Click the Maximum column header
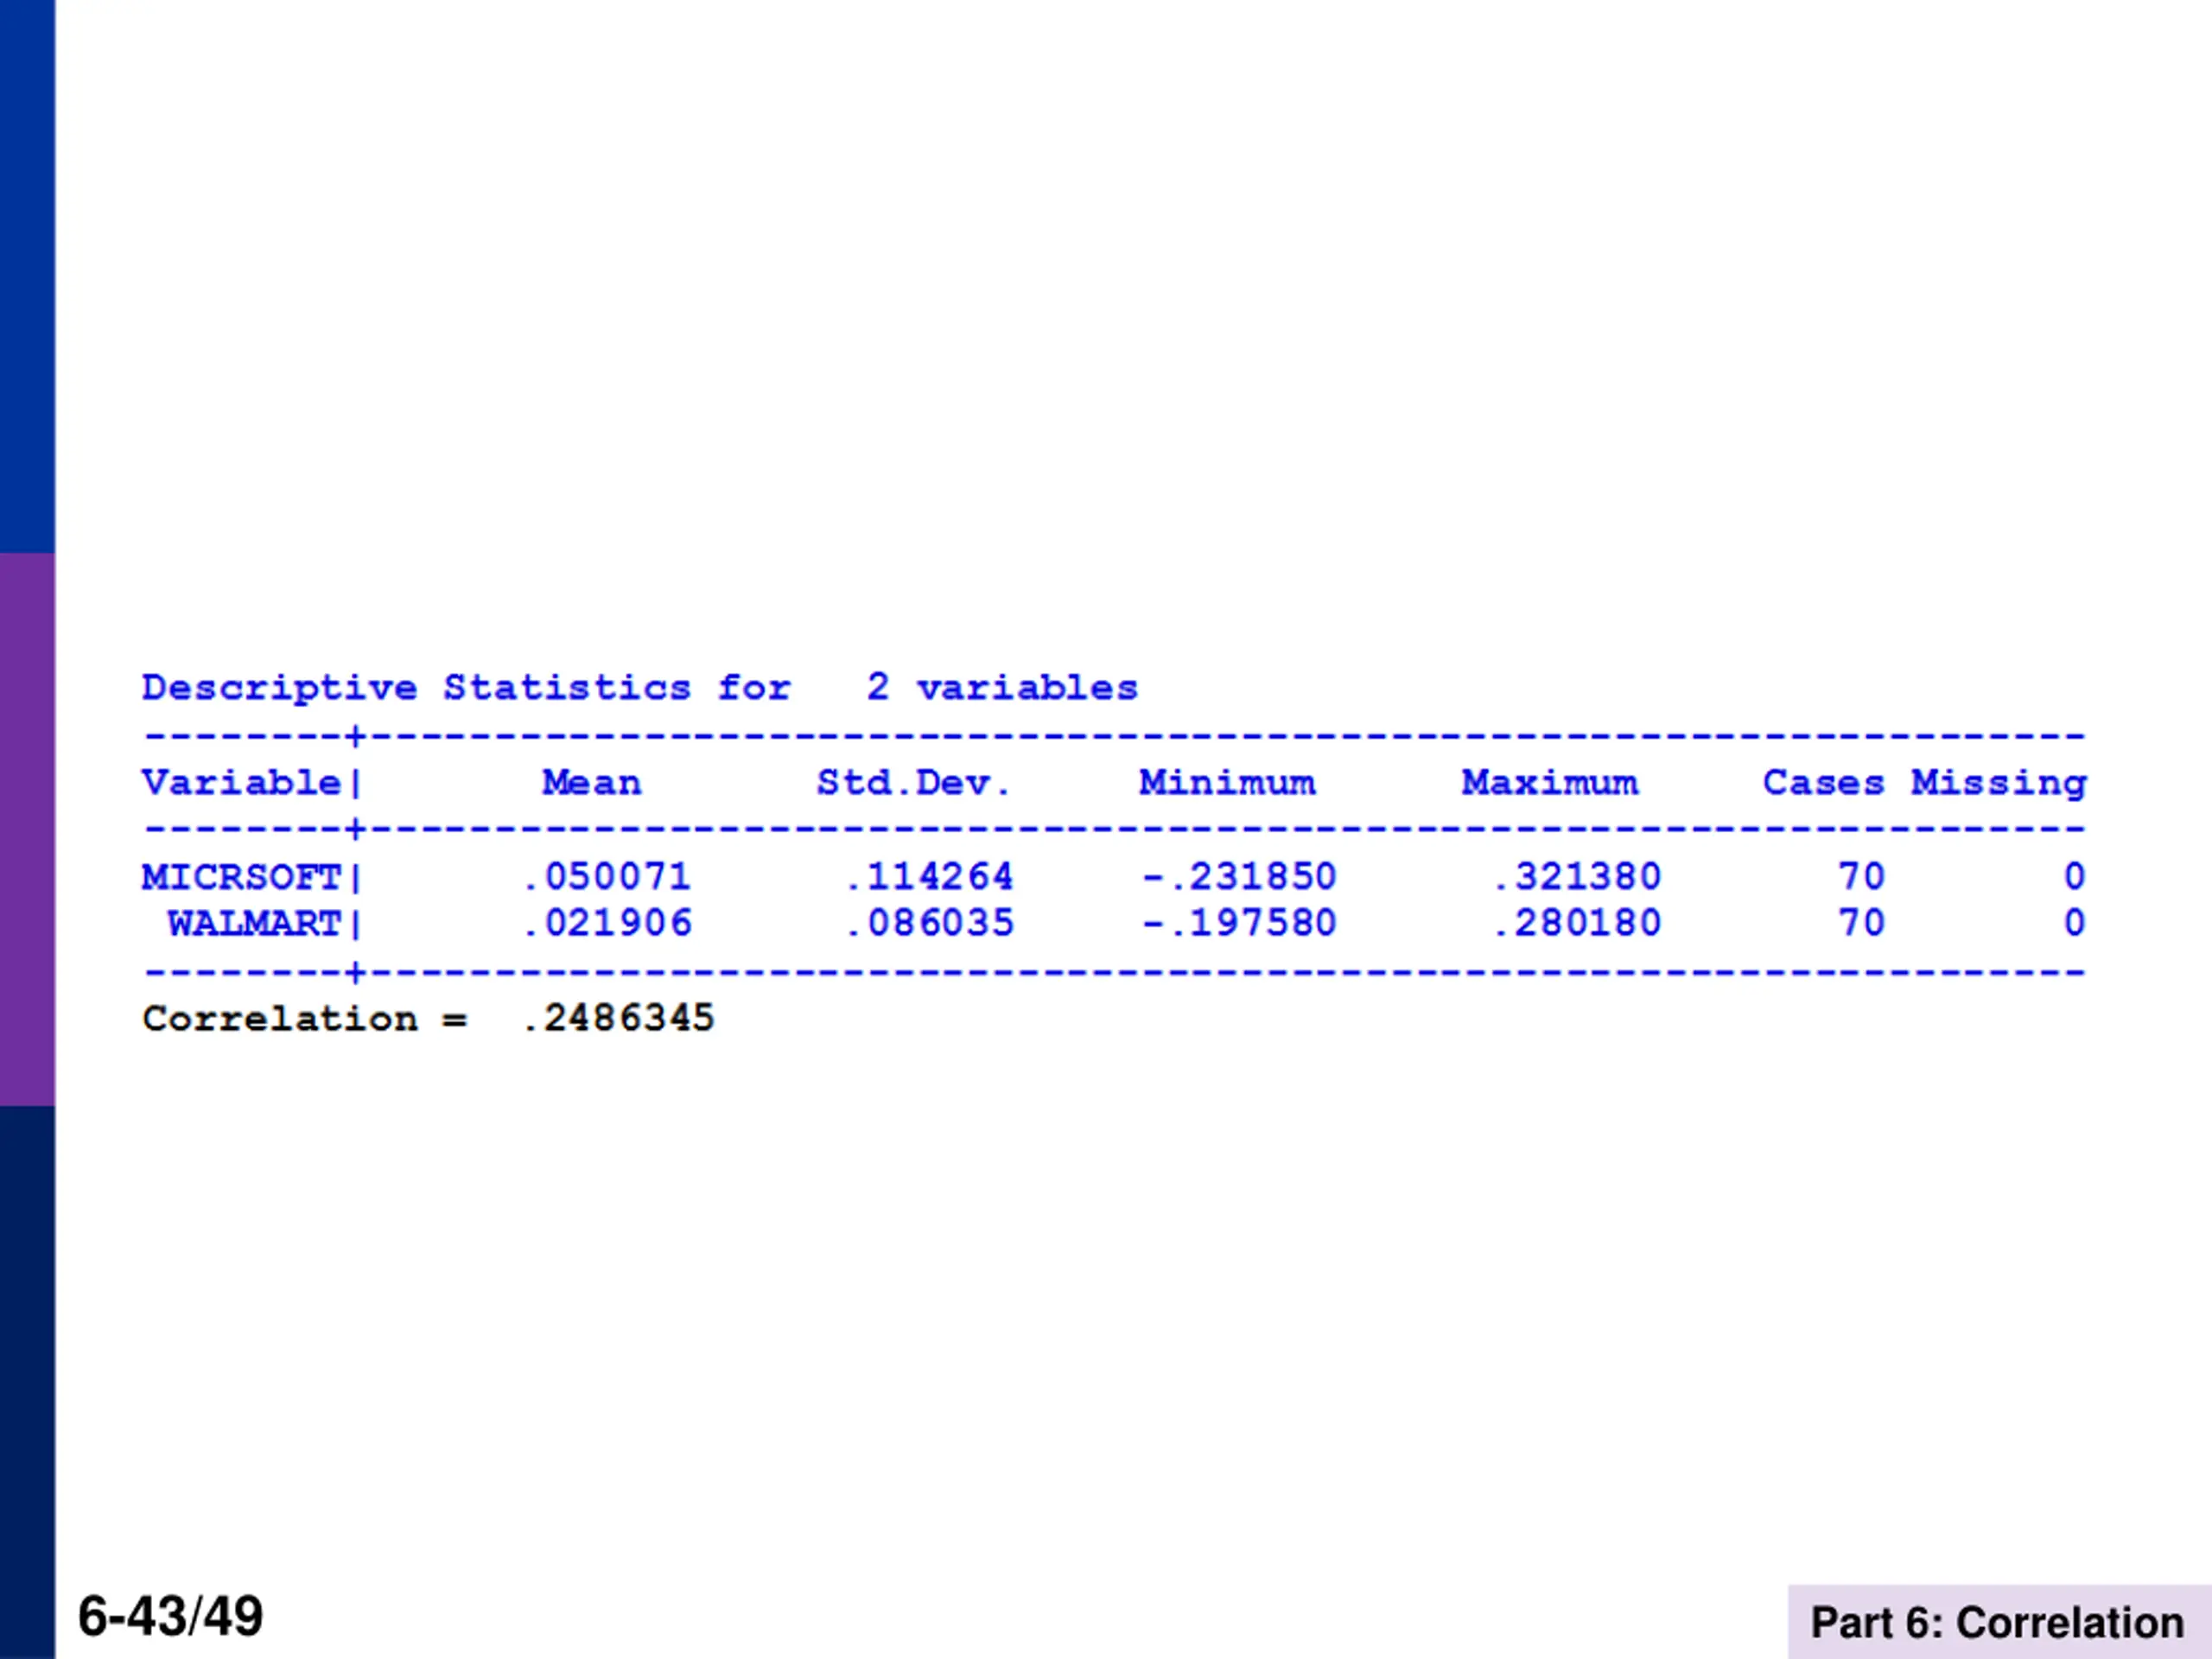 [1549, 782]
